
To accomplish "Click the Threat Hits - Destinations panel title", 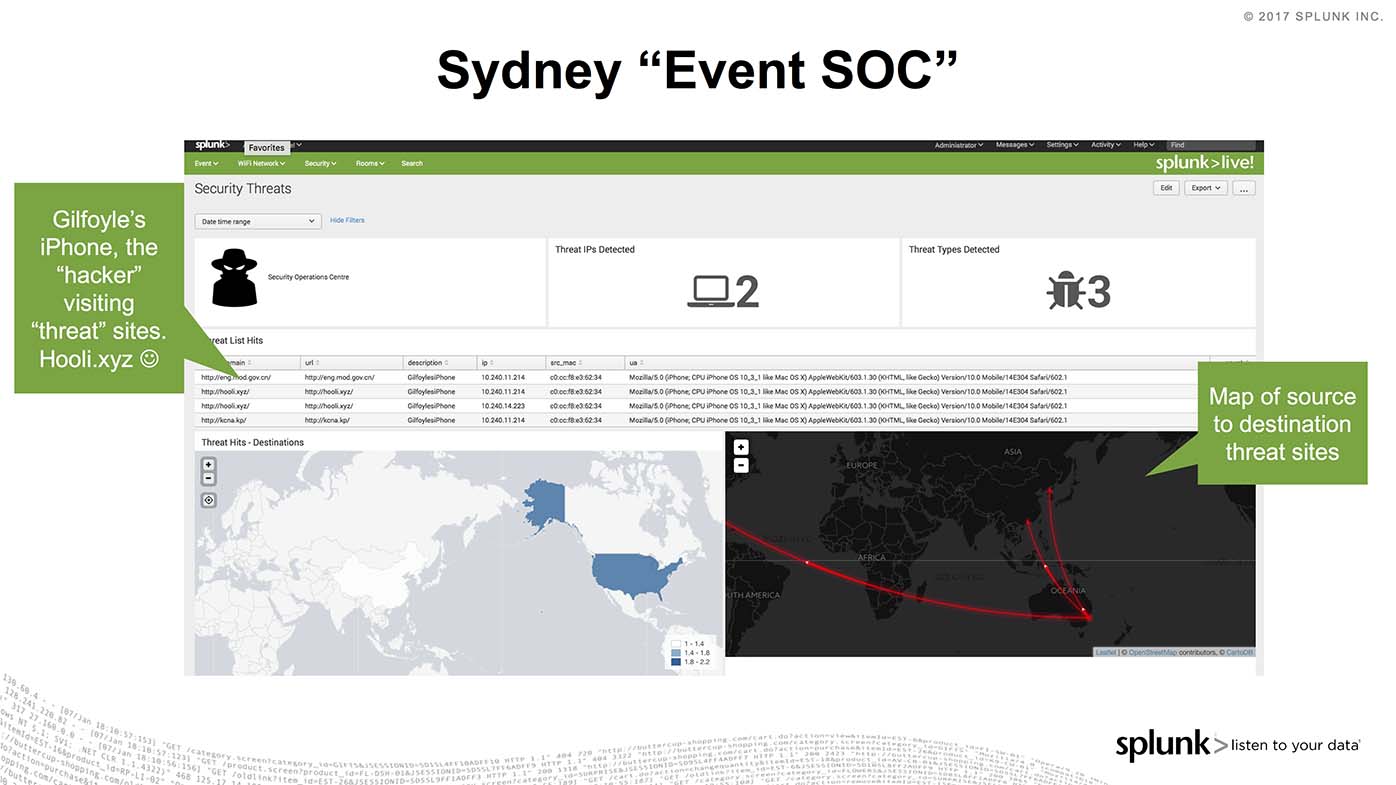I will coord(252,442).
